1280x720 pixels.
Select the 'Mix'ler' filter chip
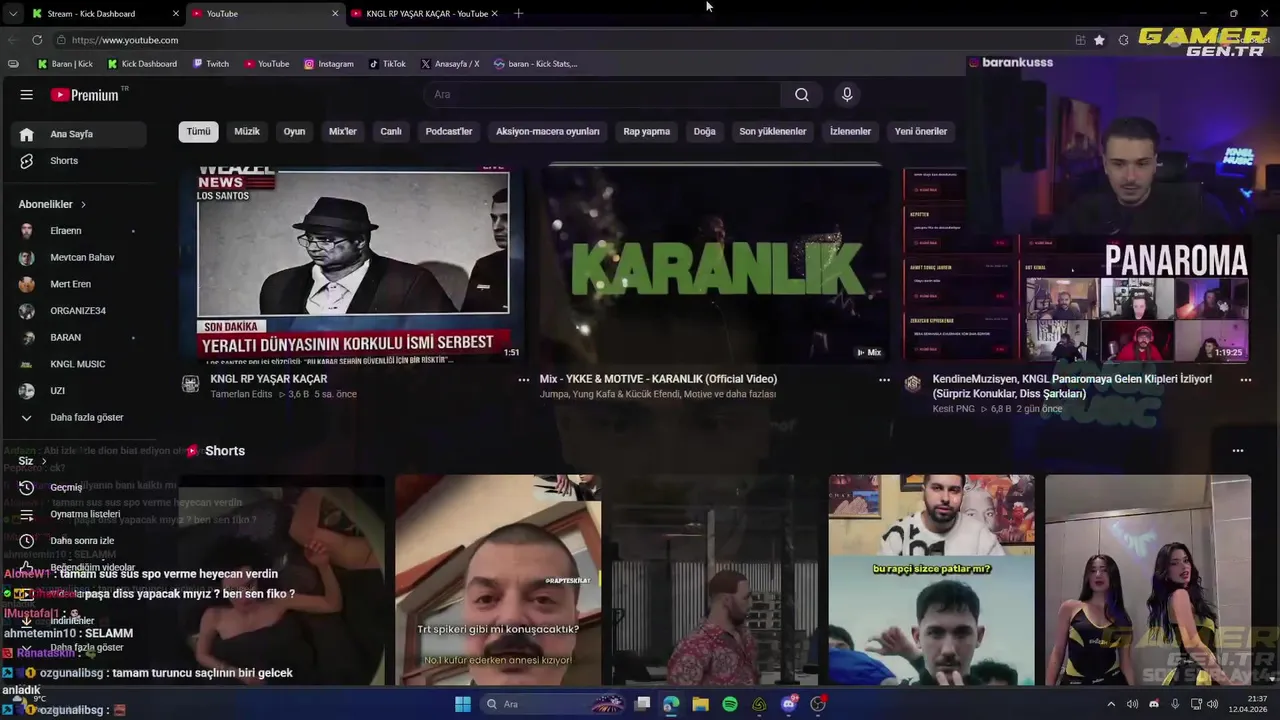[343, 131]
